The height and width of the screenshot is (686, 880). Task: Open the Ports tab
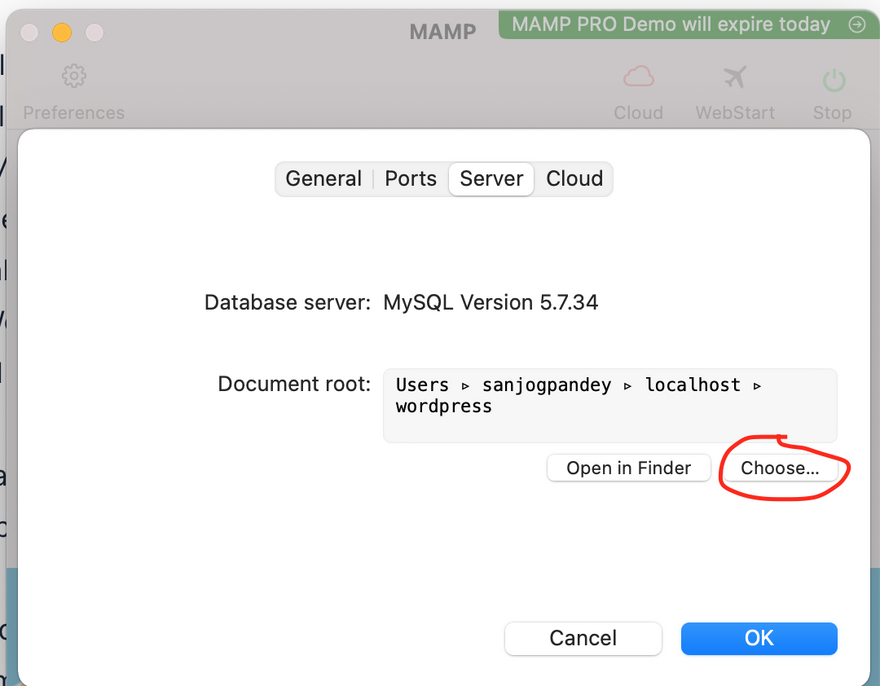(411, 179)
